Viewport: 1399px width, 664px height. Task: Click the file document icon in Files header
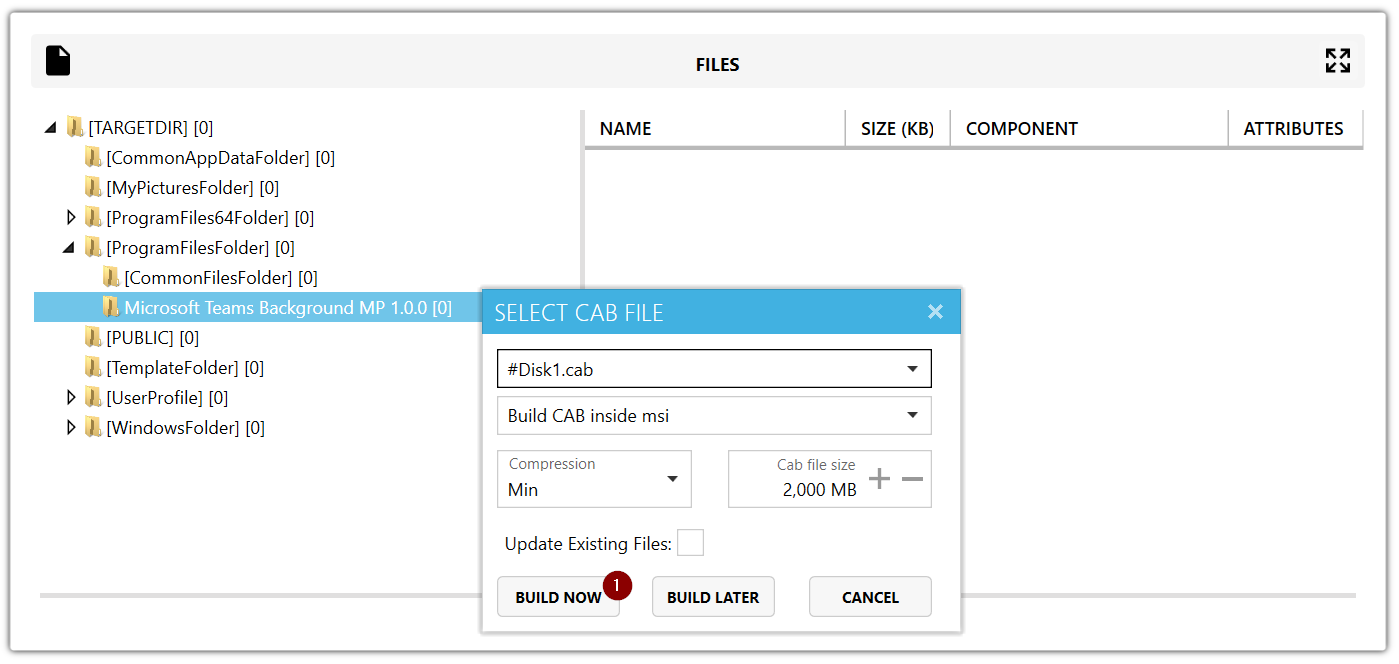tap(58, 61)
